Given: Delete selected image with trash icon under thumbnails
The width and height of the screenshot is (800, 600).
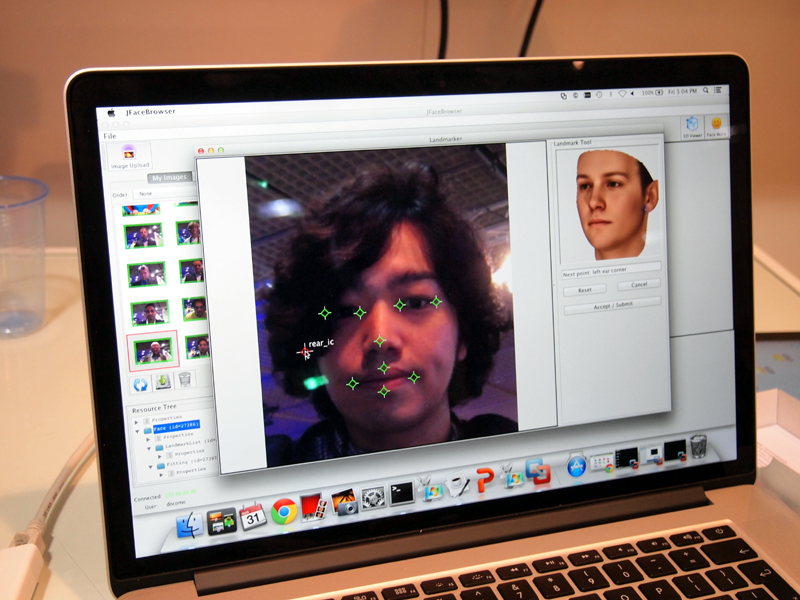Looking at the screenshot, I should click(x=185, y=380).
